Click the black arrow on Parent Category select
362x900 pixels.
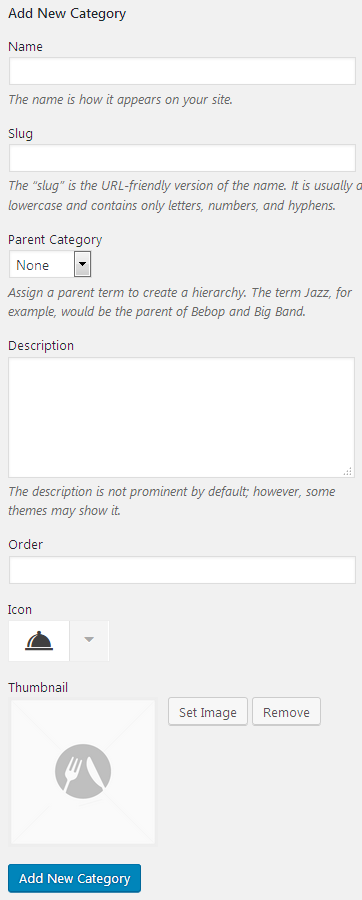pos(83,265)
